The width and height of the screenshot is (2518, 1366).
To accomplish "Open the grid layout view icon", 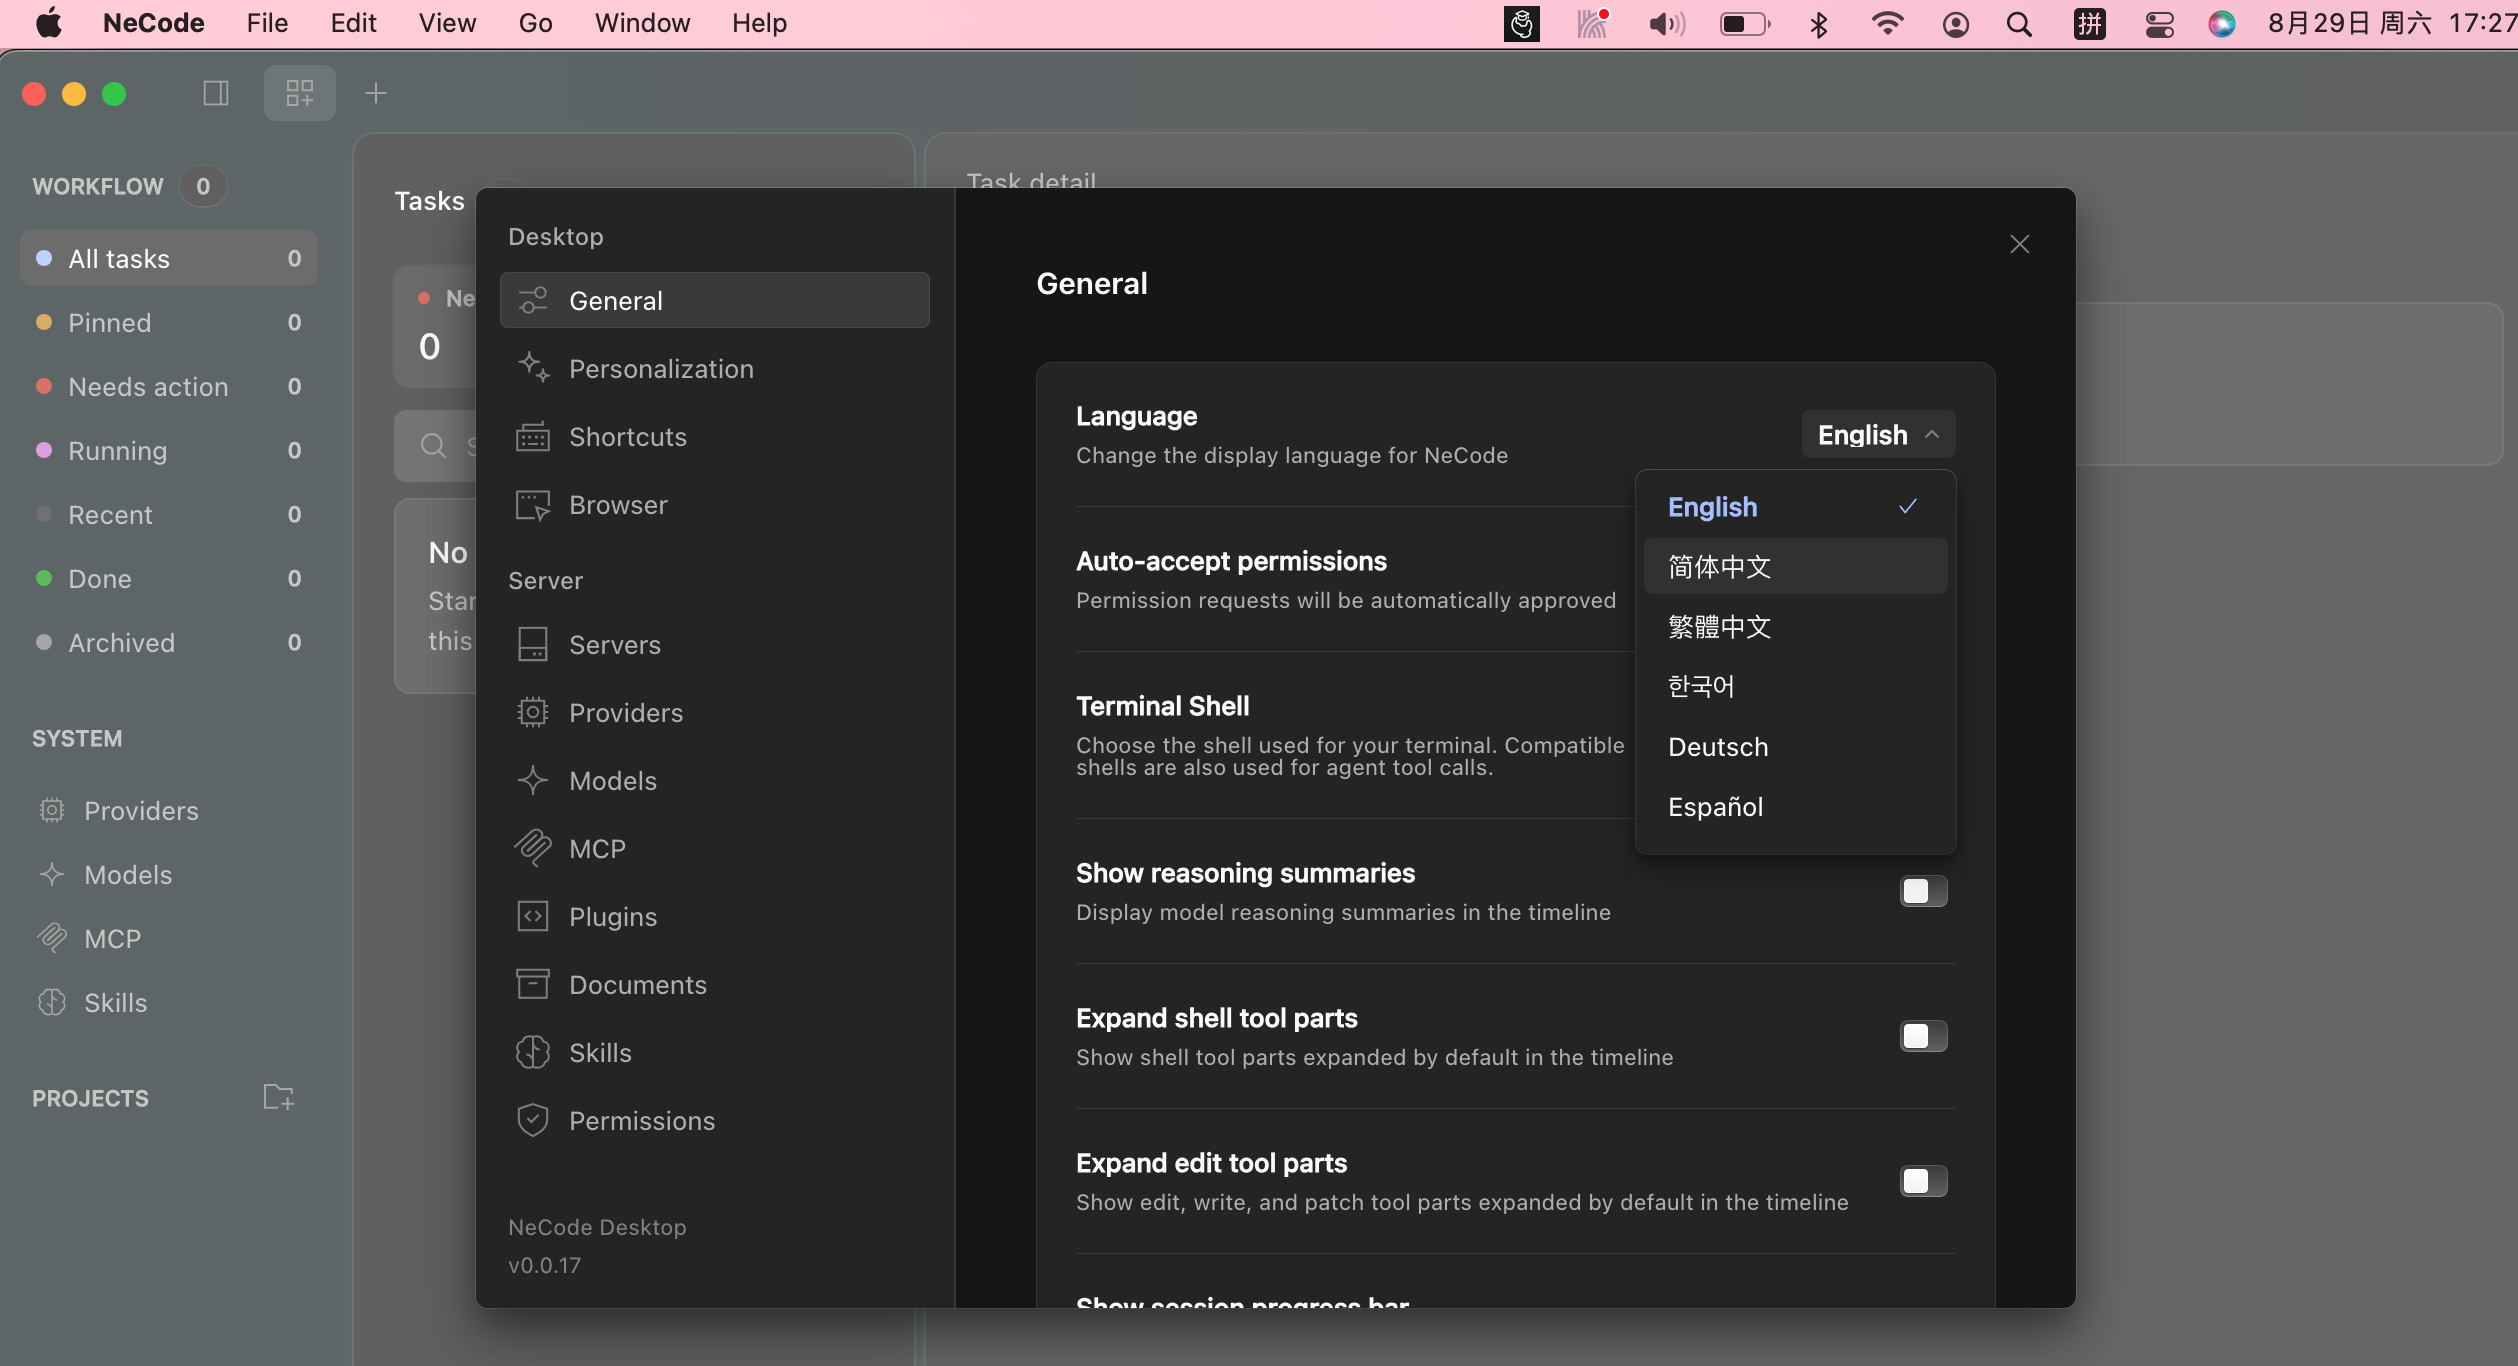I will (300, 93).
